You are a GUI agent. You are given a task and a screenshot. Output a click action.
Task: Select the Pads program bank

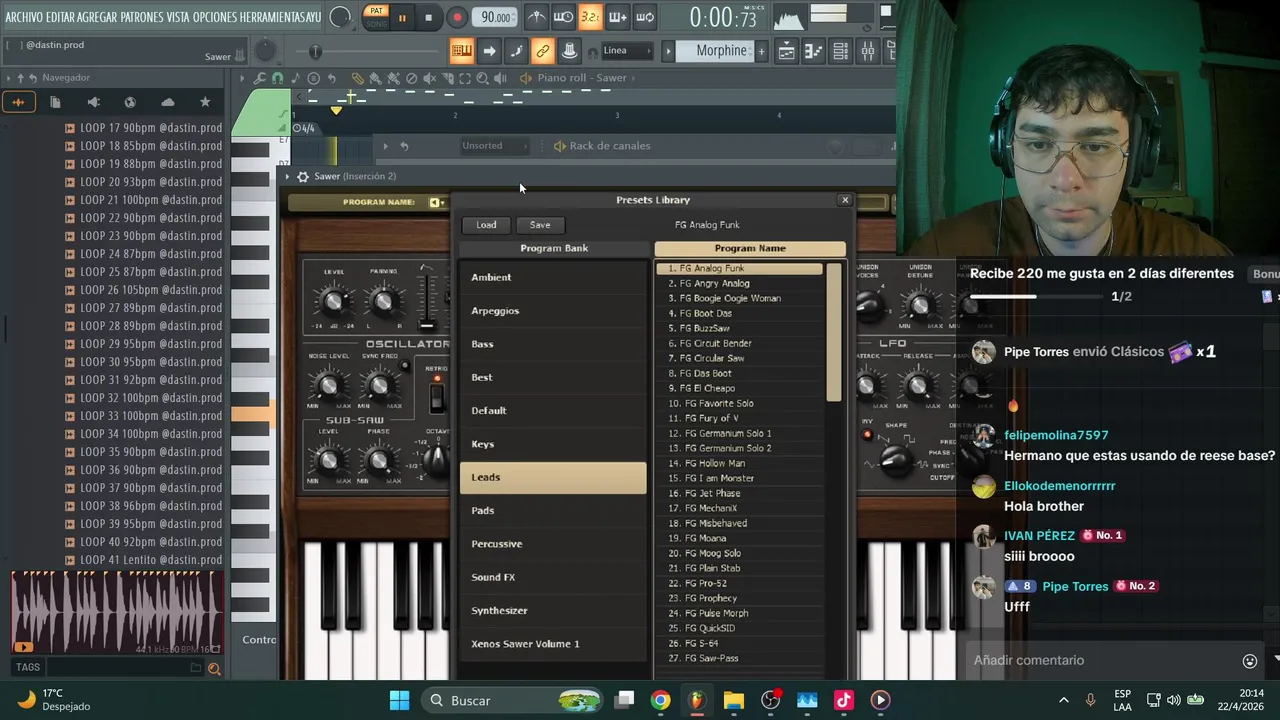(x=552, y=511)
